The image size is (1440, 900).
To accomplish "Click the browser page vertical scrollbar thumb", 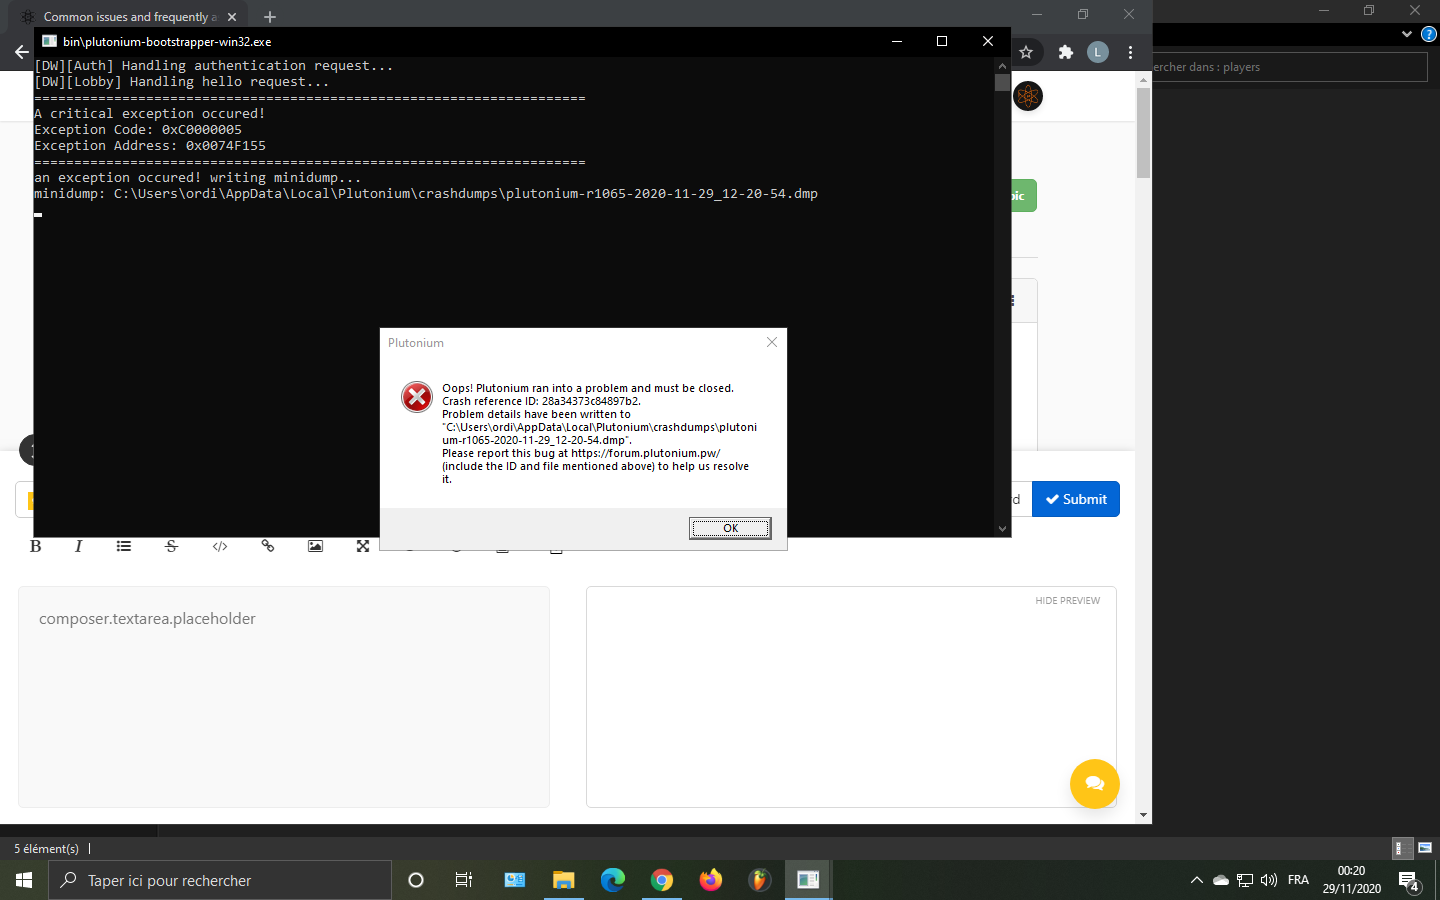I will point(1144,133).
